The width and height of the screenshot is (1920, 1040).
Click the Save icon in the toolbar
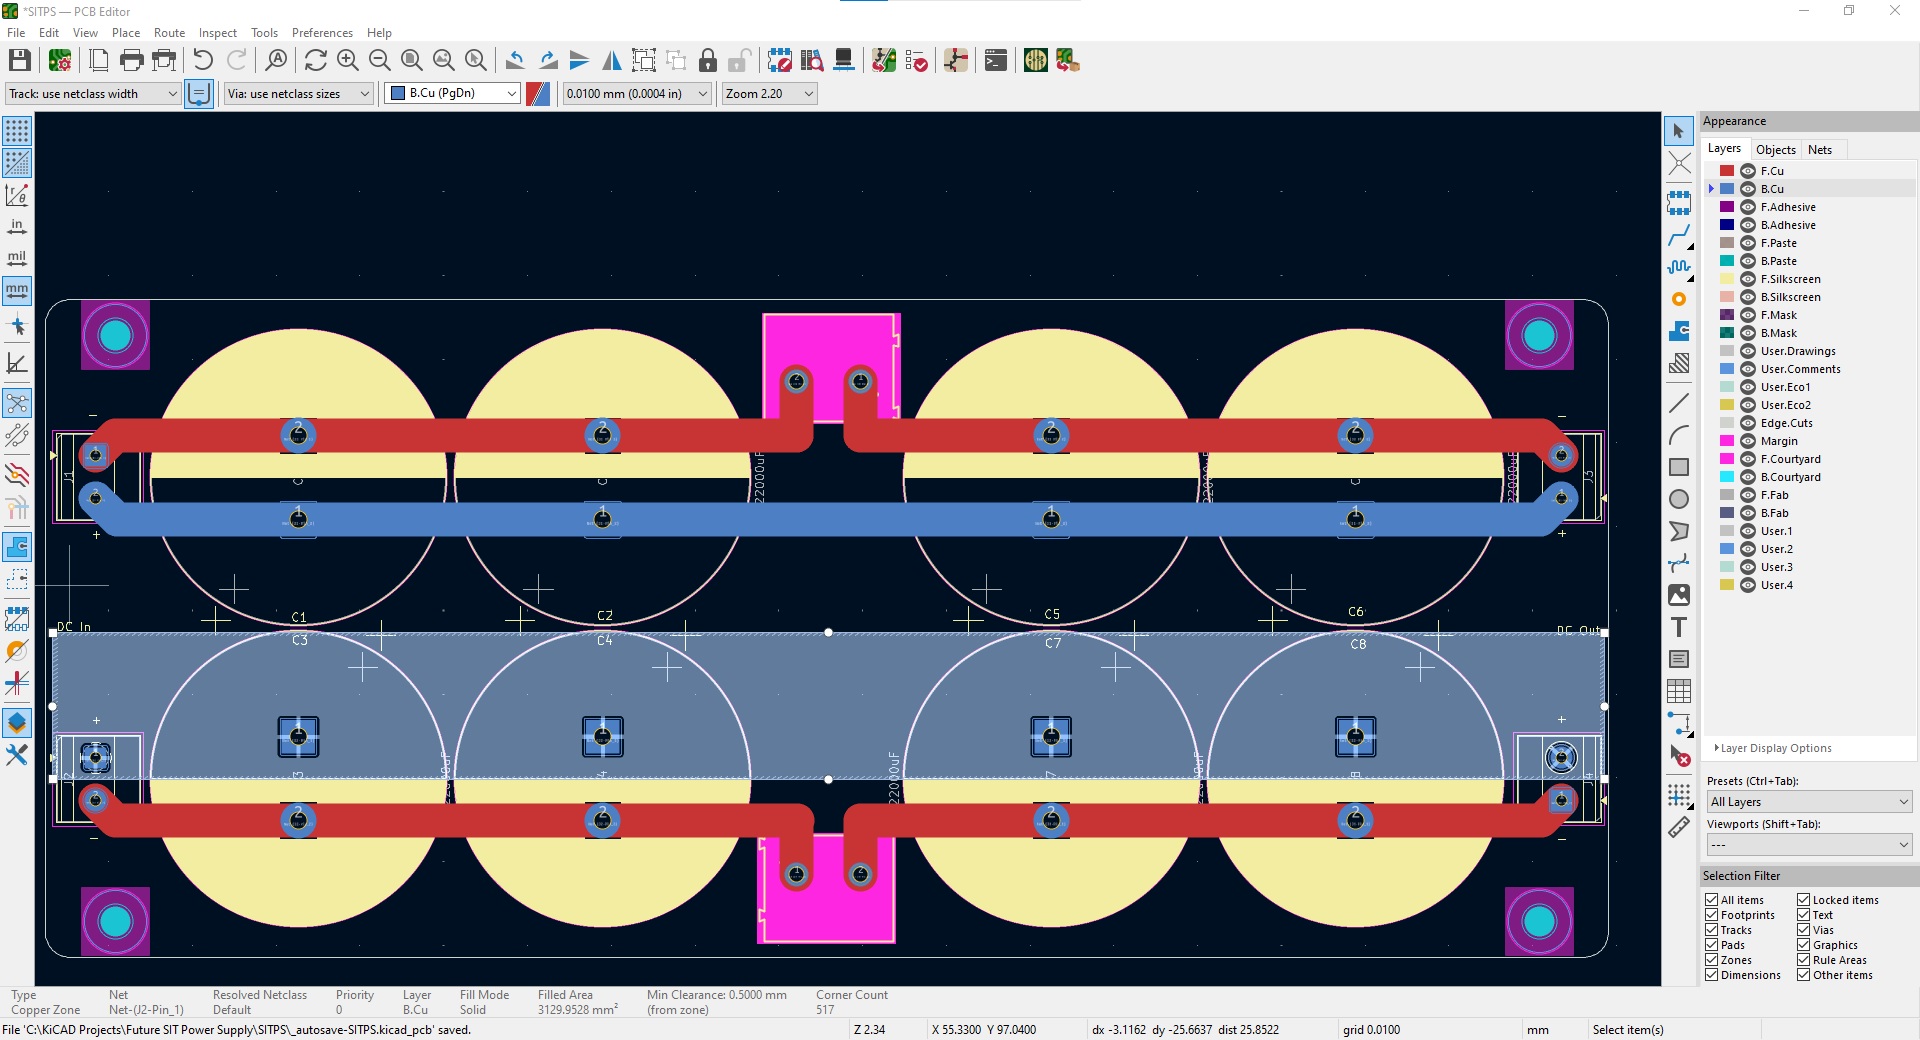pyautogui.click(x=19, y=61)
